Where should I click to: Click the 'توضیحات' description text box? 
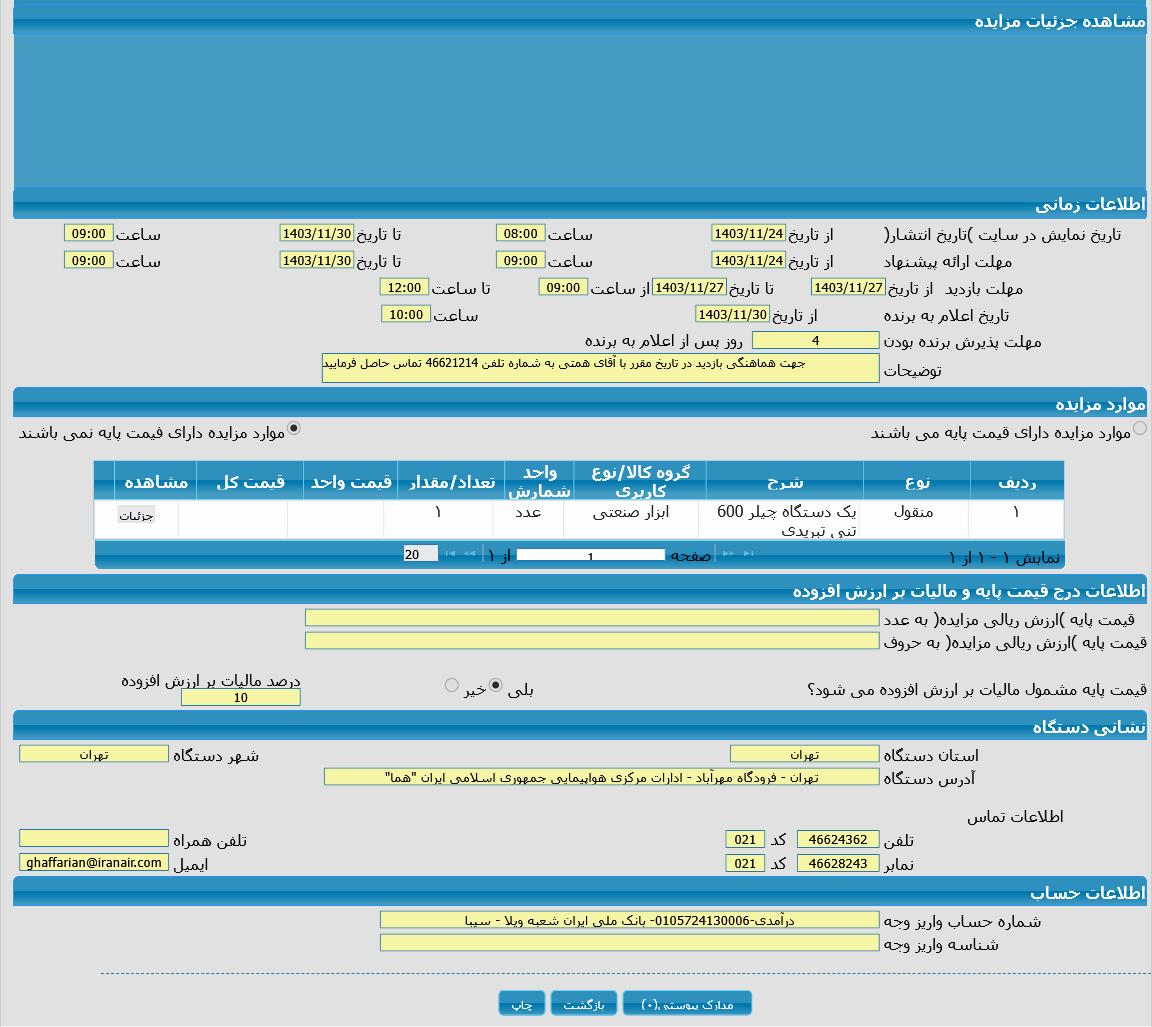click(600, 368)
